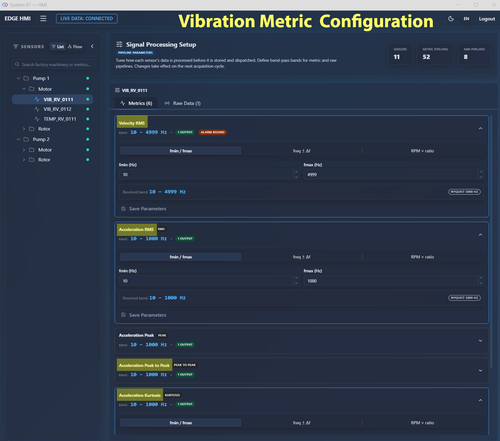Click the Raw Pipelines count showing 8
Viewport: 500px width, 441px height.
pyautogui.click(x=474, y=54)
